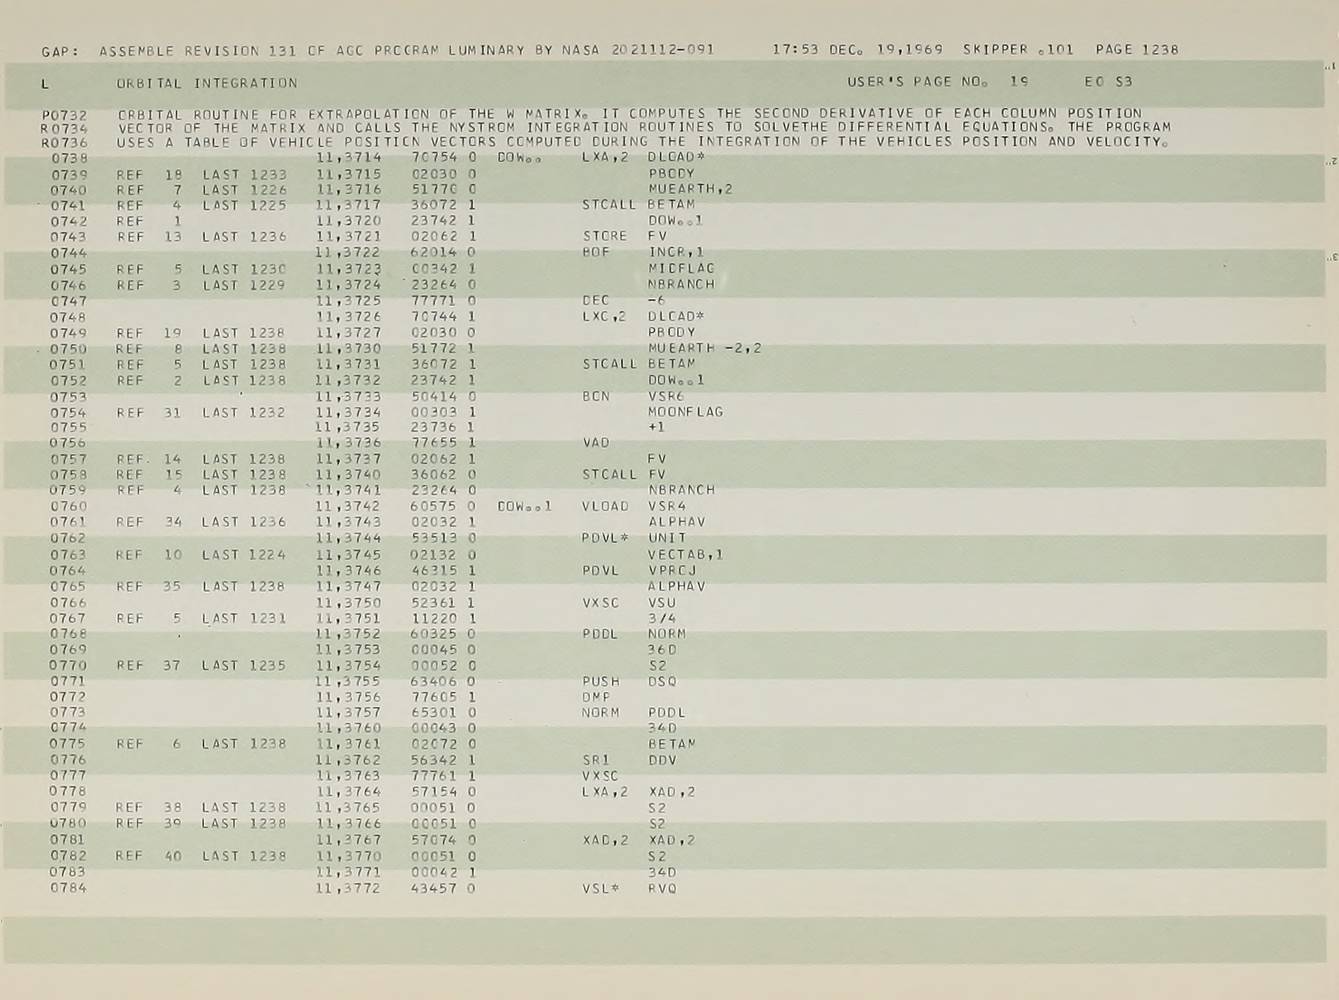
Task: Select the 'DEC' opcode on line 0747
Action: [596, 300]
